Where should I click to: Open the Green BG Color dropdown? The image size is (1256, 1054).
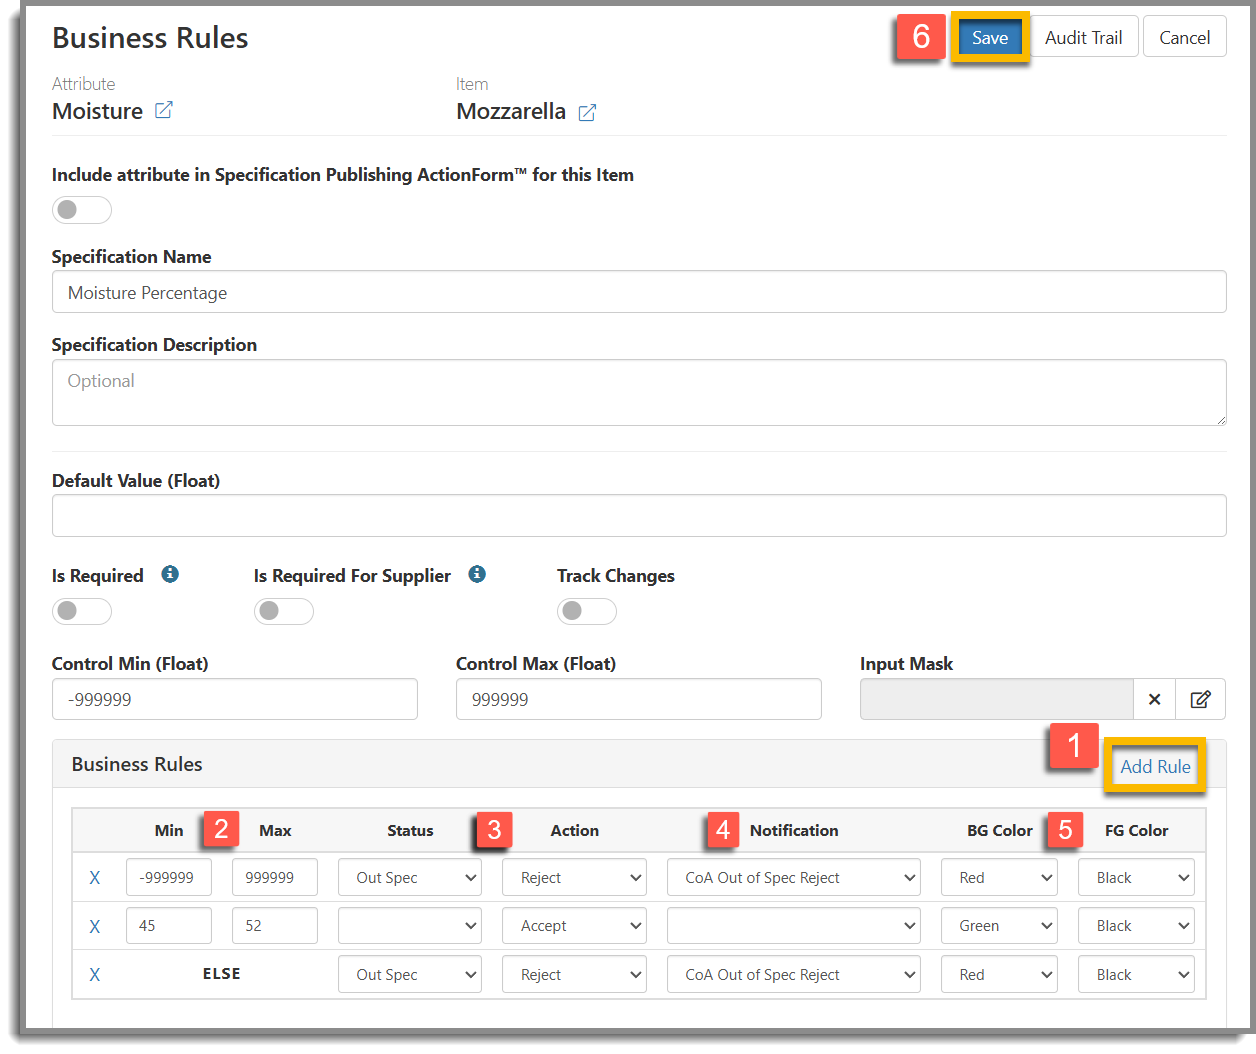[999, 926]
